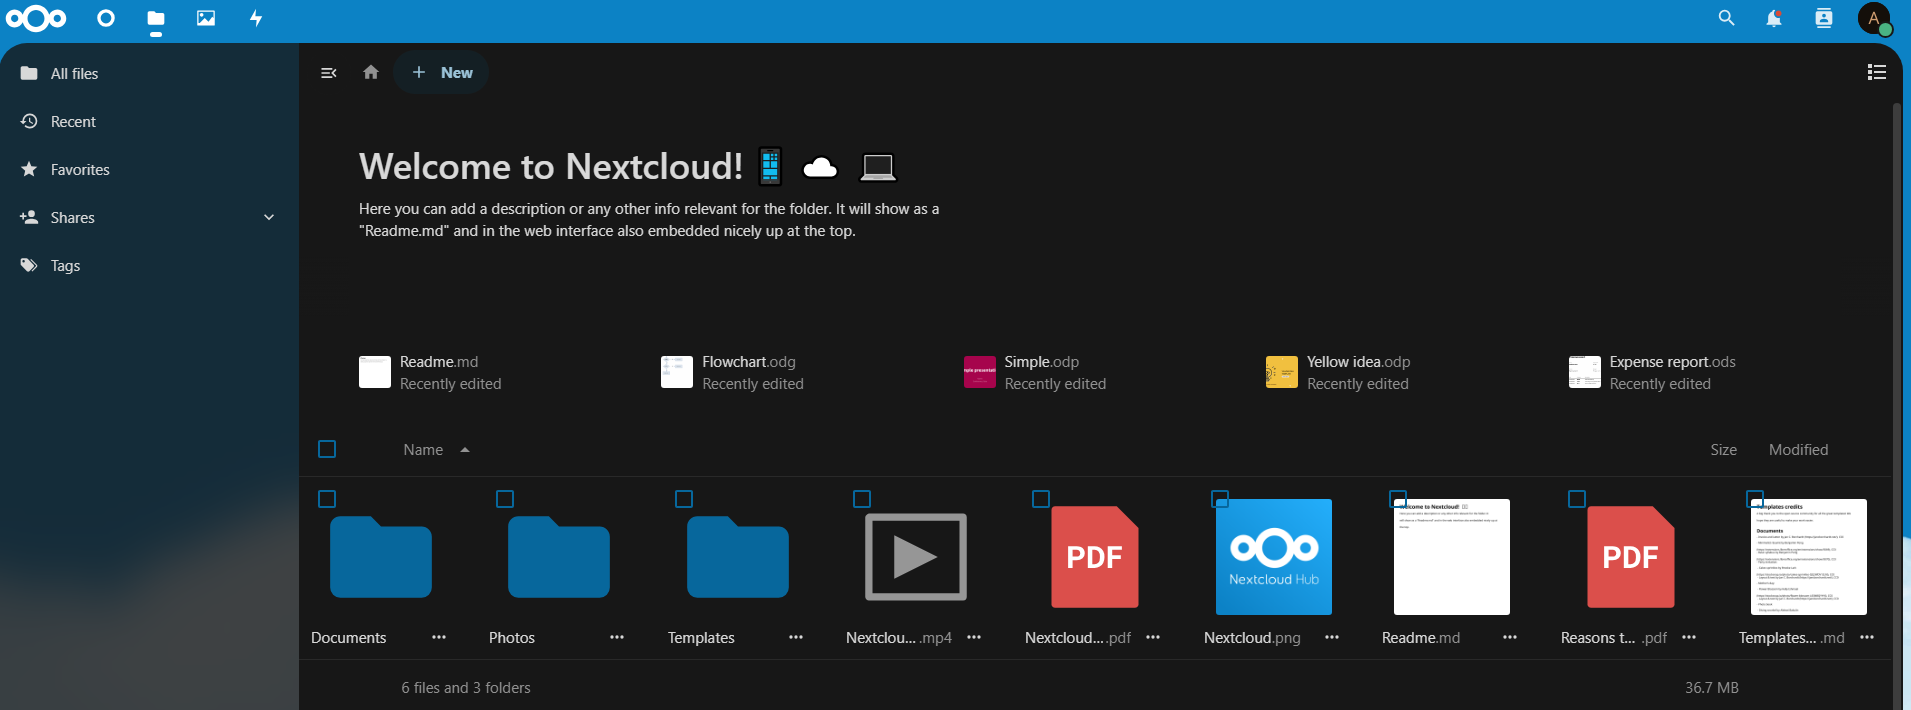Expand the Shares section chevron
Viewport: 1911px width, 710px height.
269,217
